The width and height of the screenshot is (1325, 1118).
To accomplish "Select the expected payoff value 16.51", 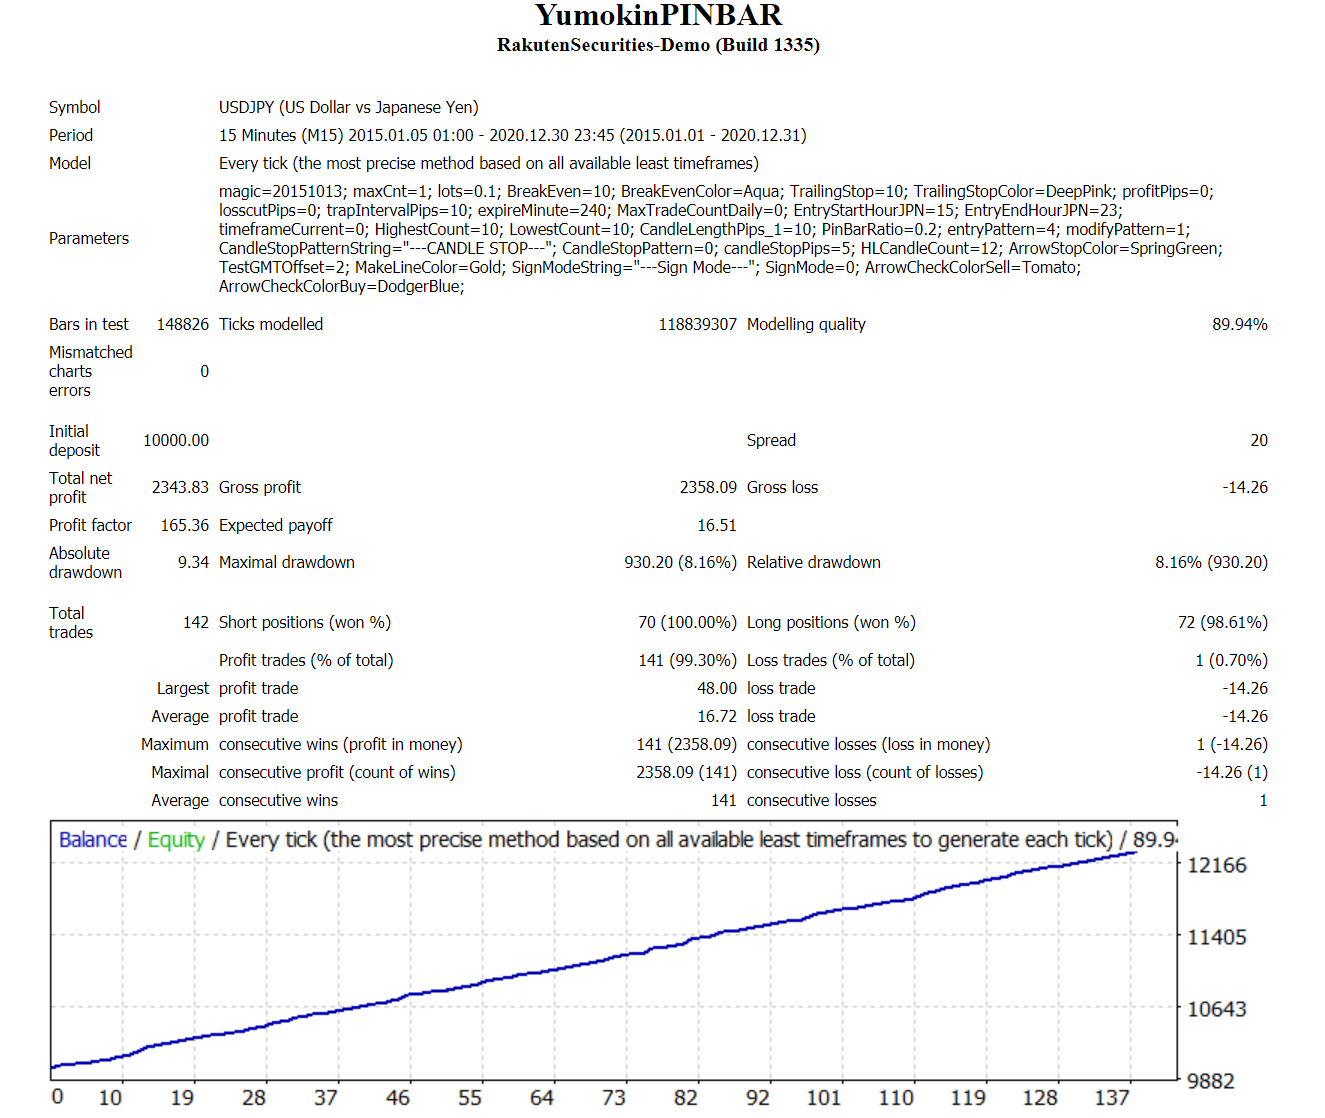I will click(717, 525).
